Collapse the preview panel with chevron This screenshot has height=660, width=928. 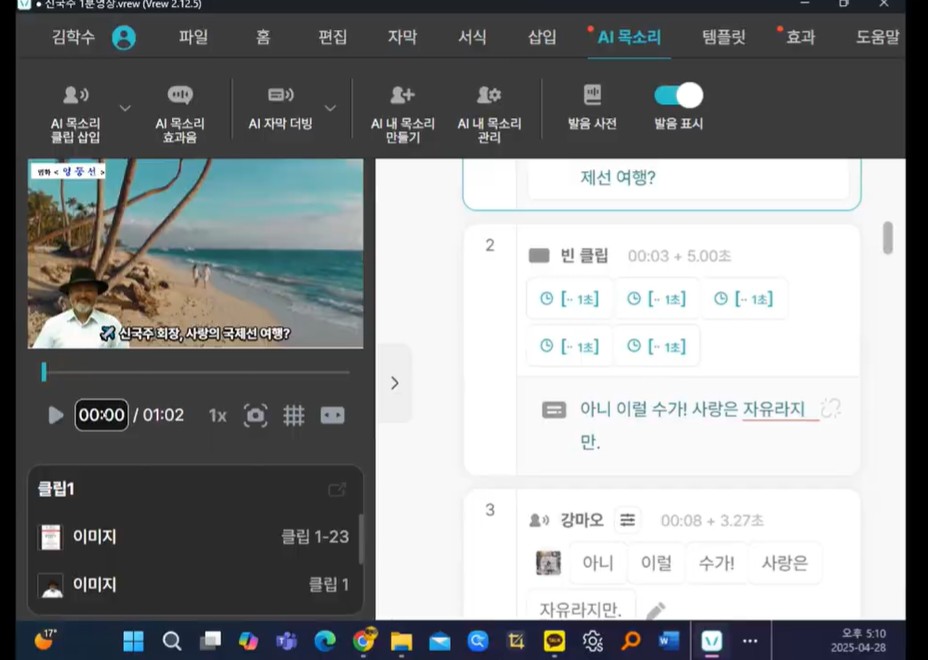click(394, 383)
